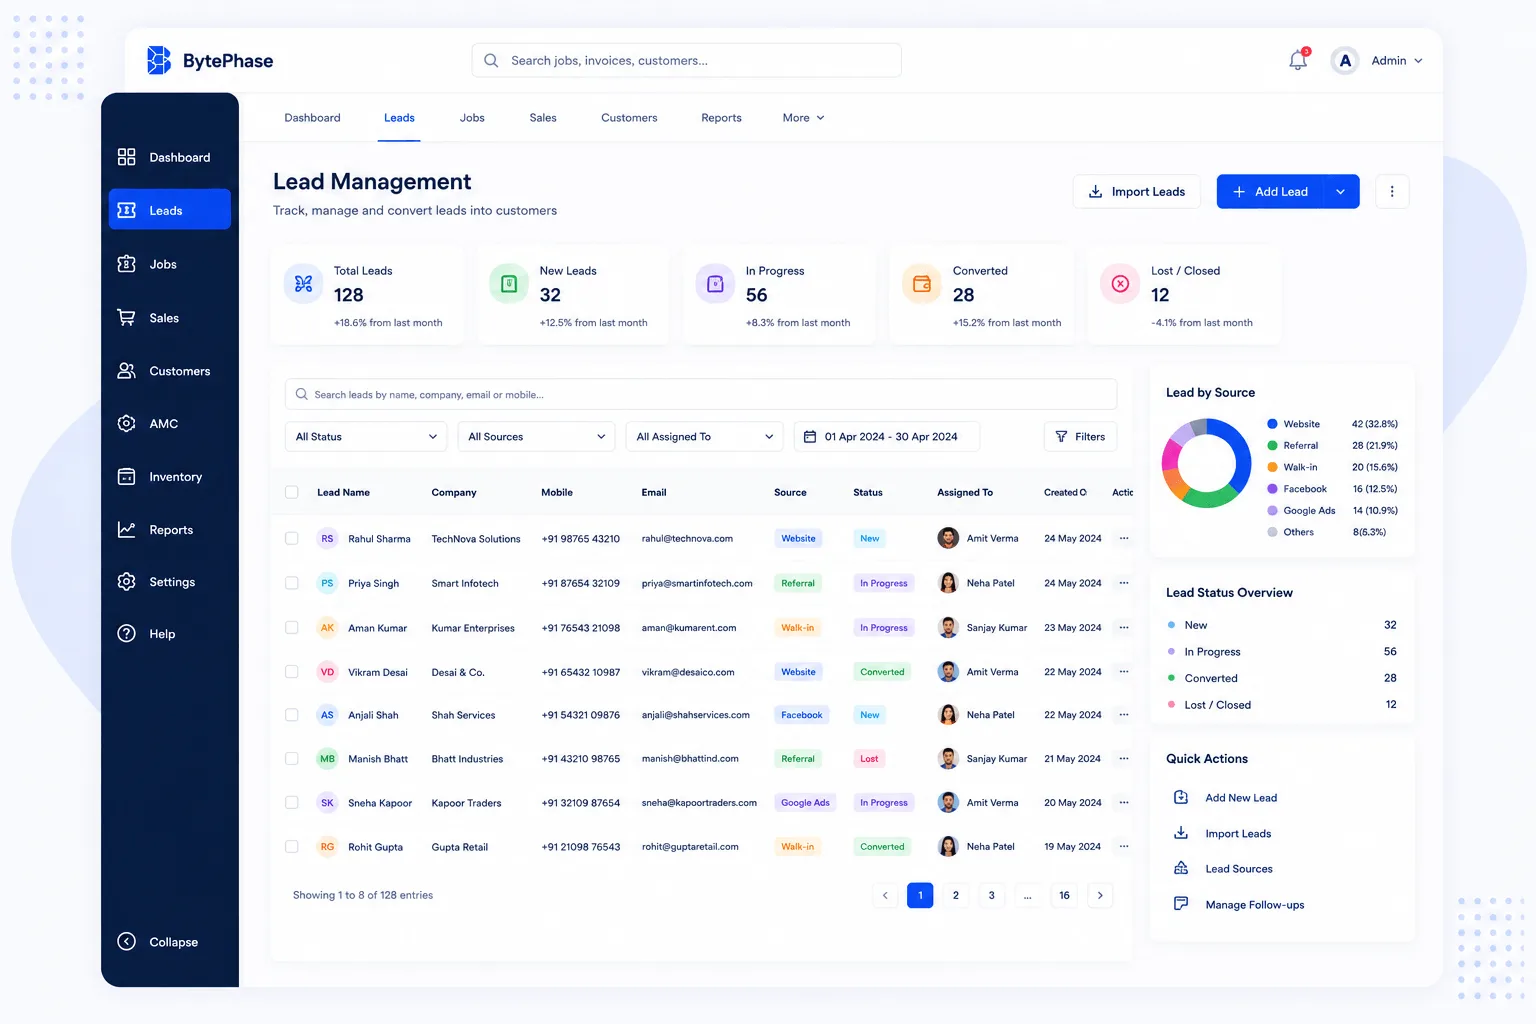Image resolution: width=1536 pixels, height=1024 pixels.
Task: Go to next page with right arrow
Action: coord(1100,895)
